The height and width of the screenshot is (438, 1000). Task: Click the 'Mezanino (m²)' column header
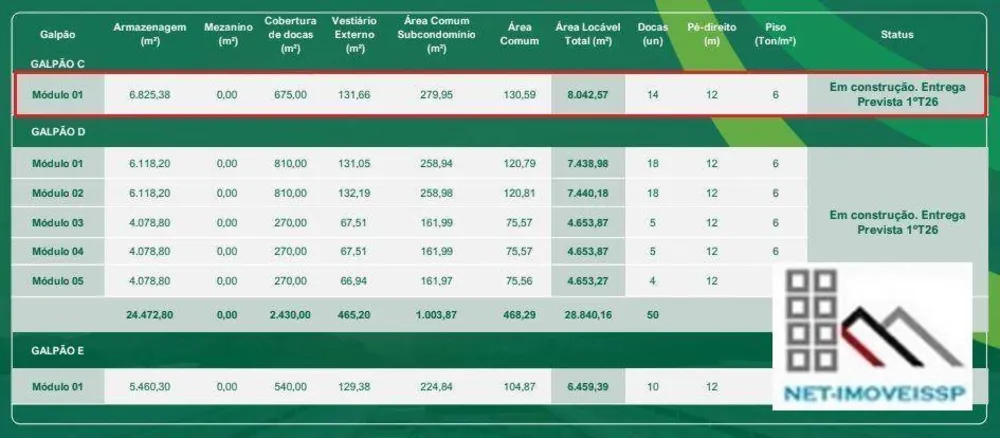click(228, 34)
